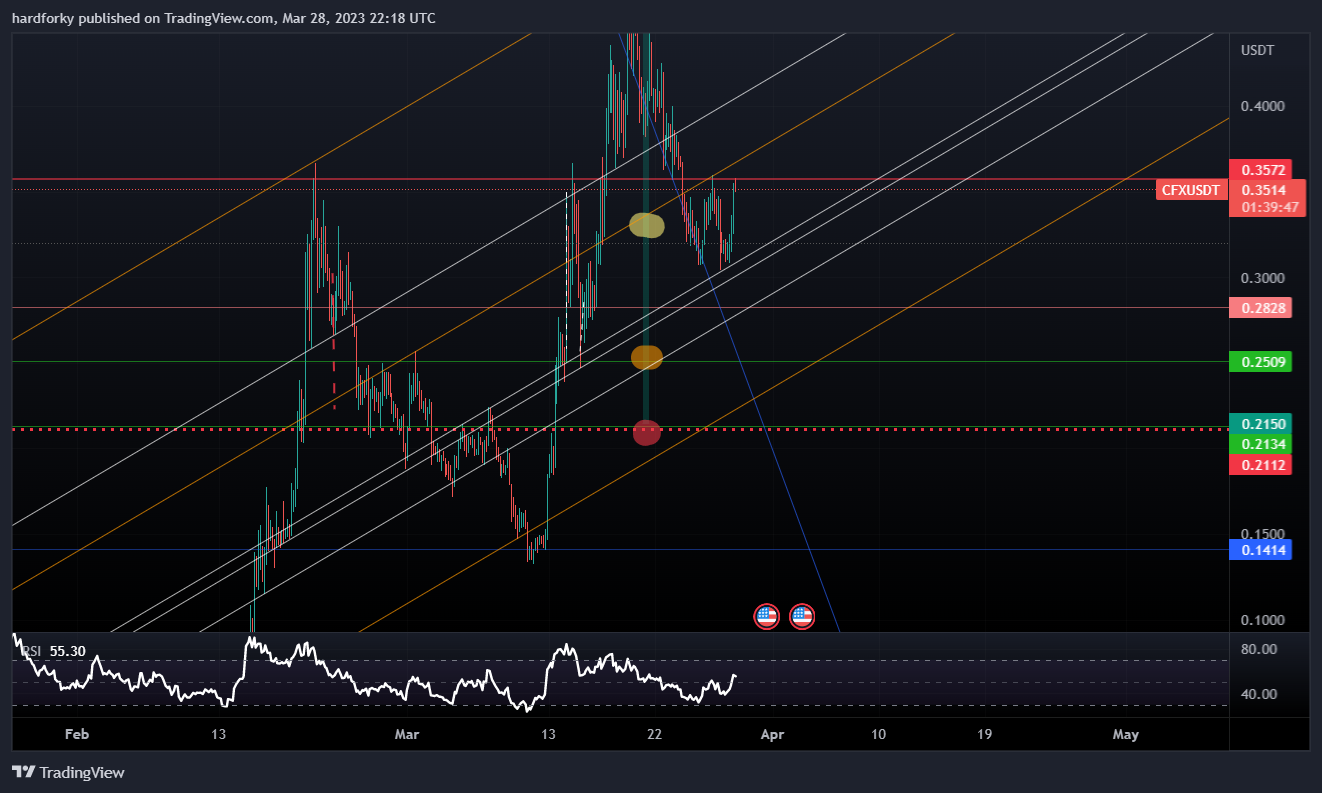Click the 0.3000 price axis tick
1322x793 pixels.
coord(1262,278)
